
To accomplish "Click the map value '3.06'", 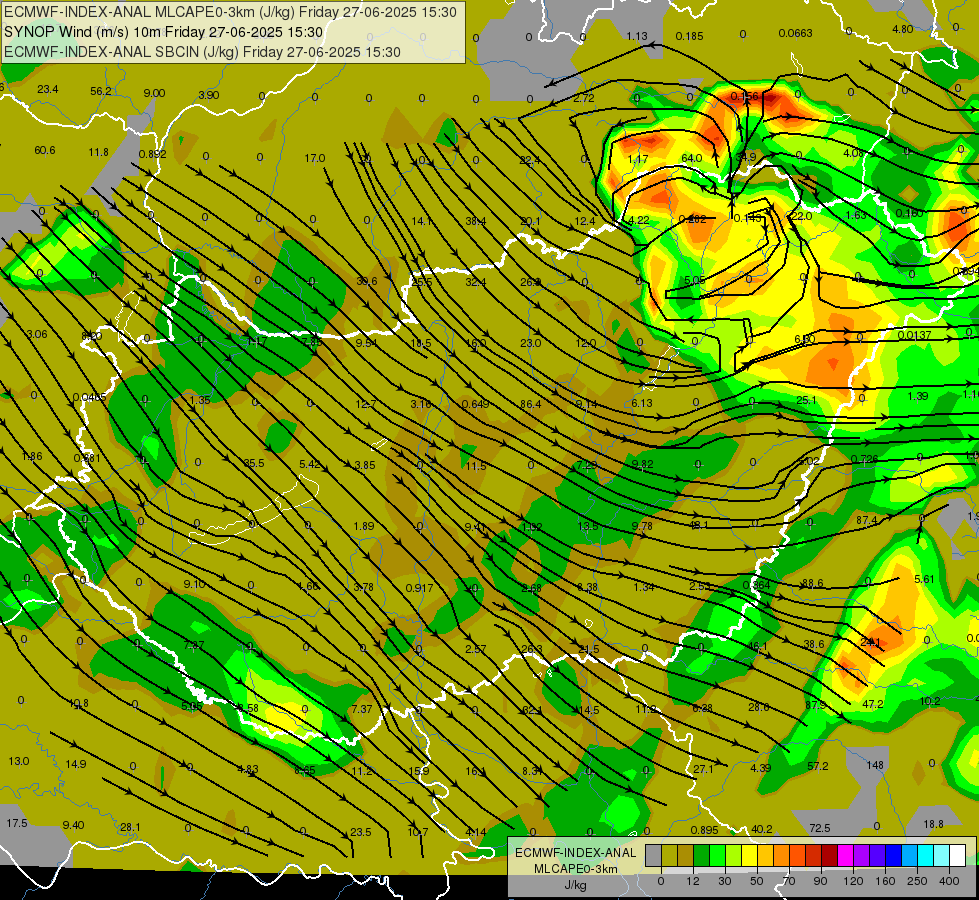I will click(x=37, y=334).
